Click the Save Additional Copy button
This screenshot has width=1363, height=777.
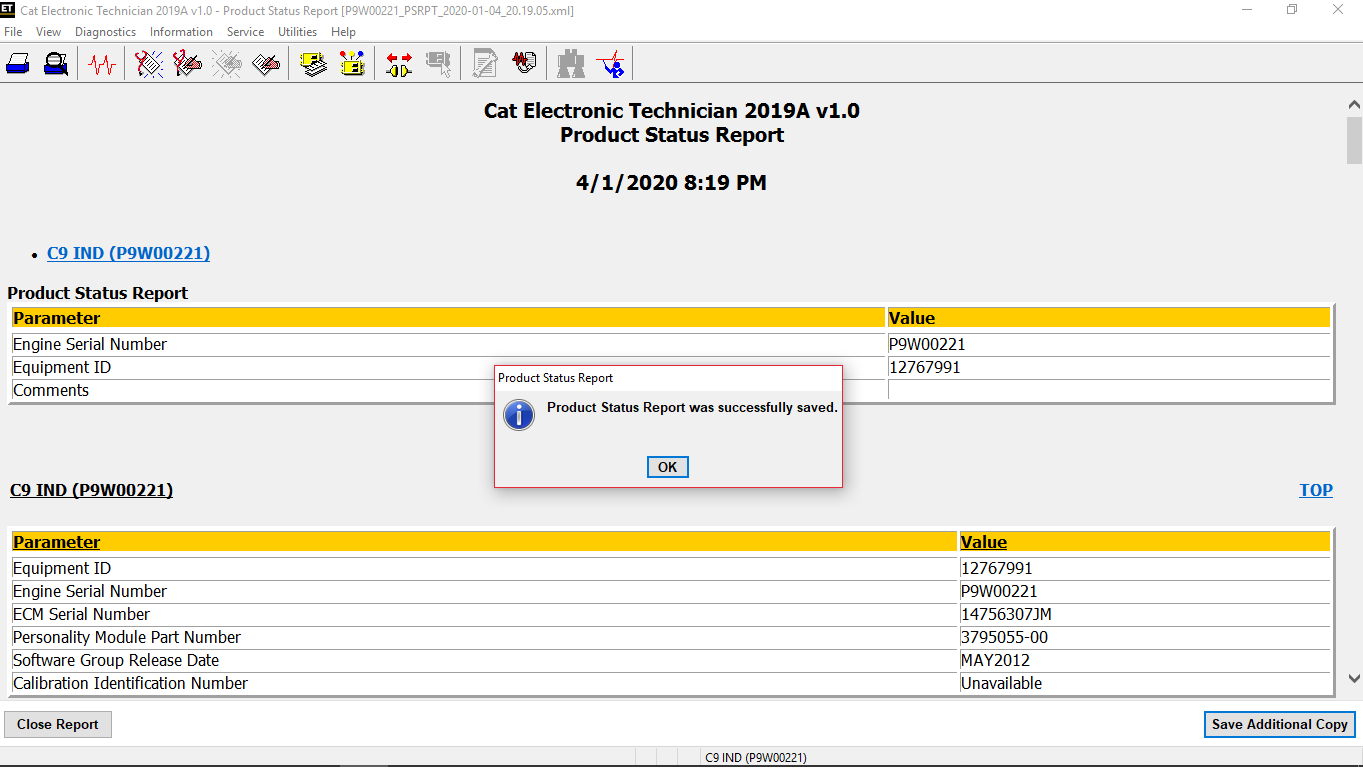pyautogui.click(x=1279, y=724)
